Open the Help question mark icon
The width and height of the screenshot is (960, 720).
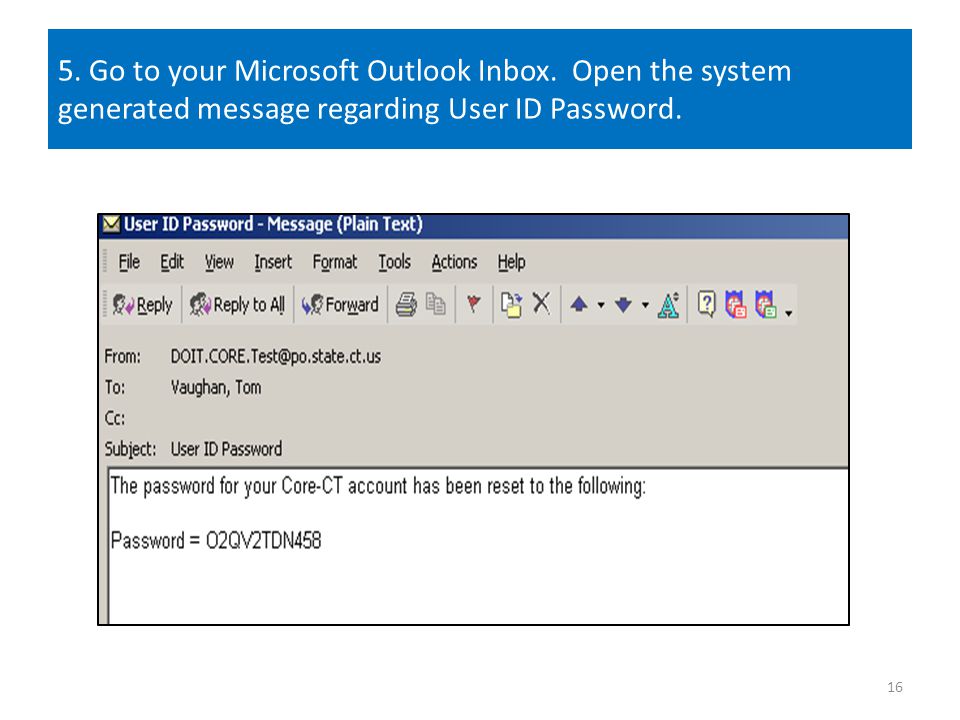(706, 304)
